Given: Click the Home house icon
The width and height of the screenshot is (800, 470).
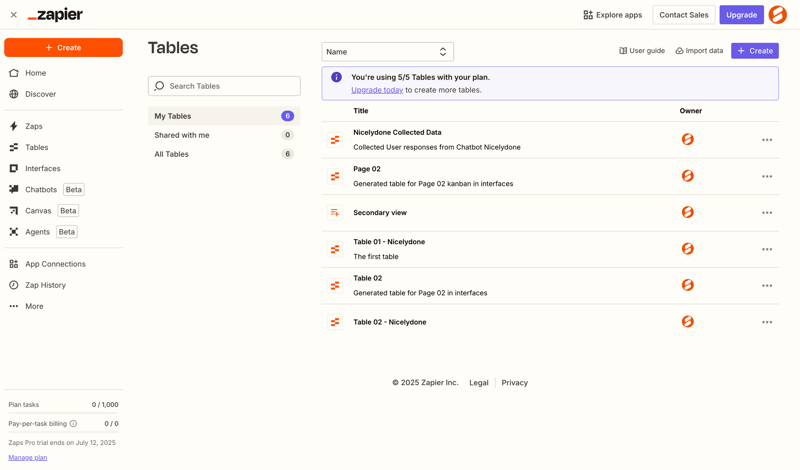Looking at the screenshot, I should [x=14, y=73].
